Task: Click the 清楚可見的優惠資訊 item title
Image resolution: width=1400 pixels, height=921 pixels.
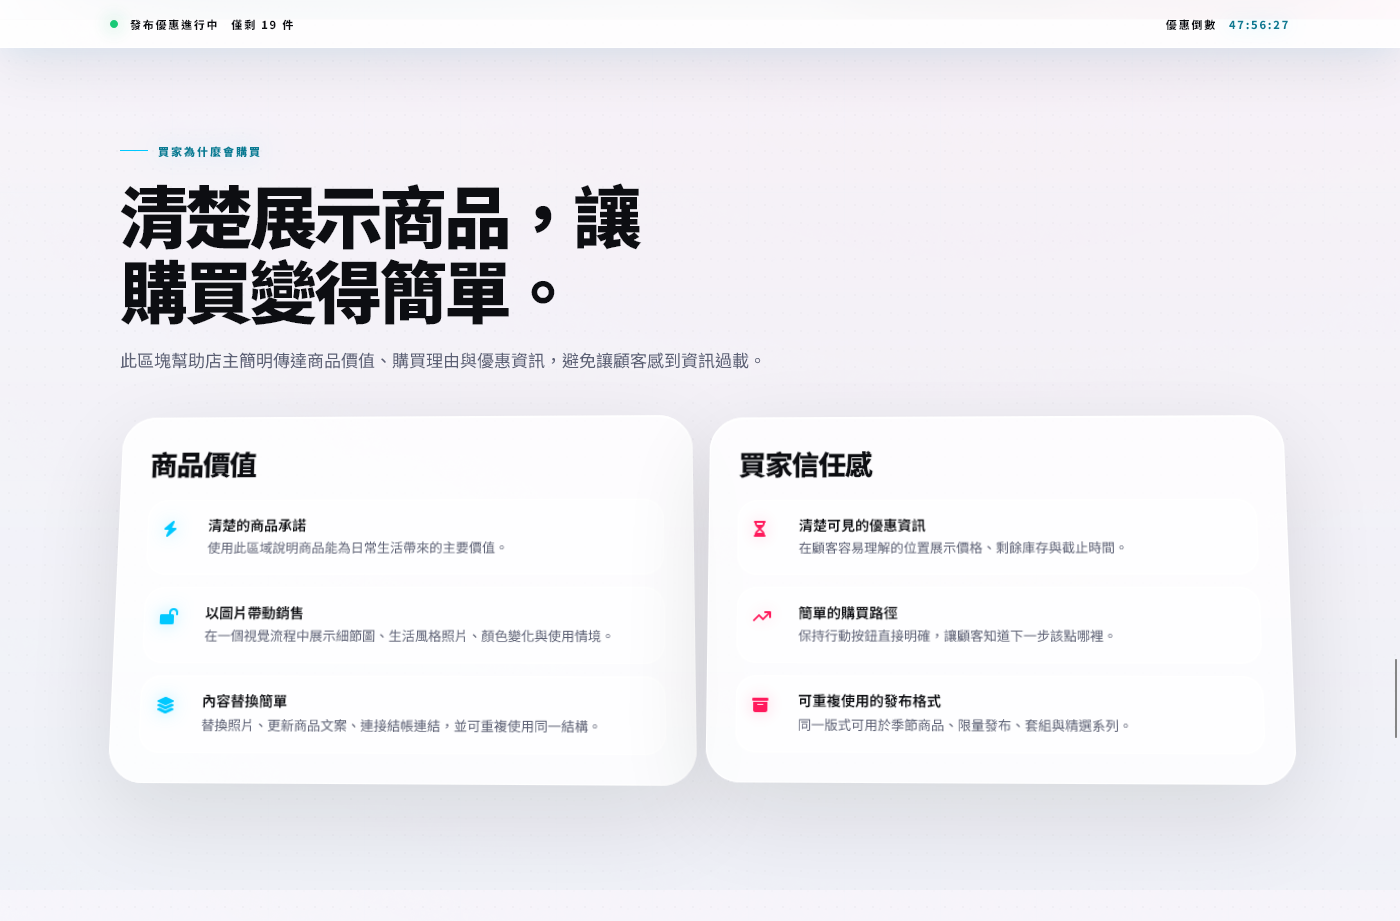Action: click(862, 526)
